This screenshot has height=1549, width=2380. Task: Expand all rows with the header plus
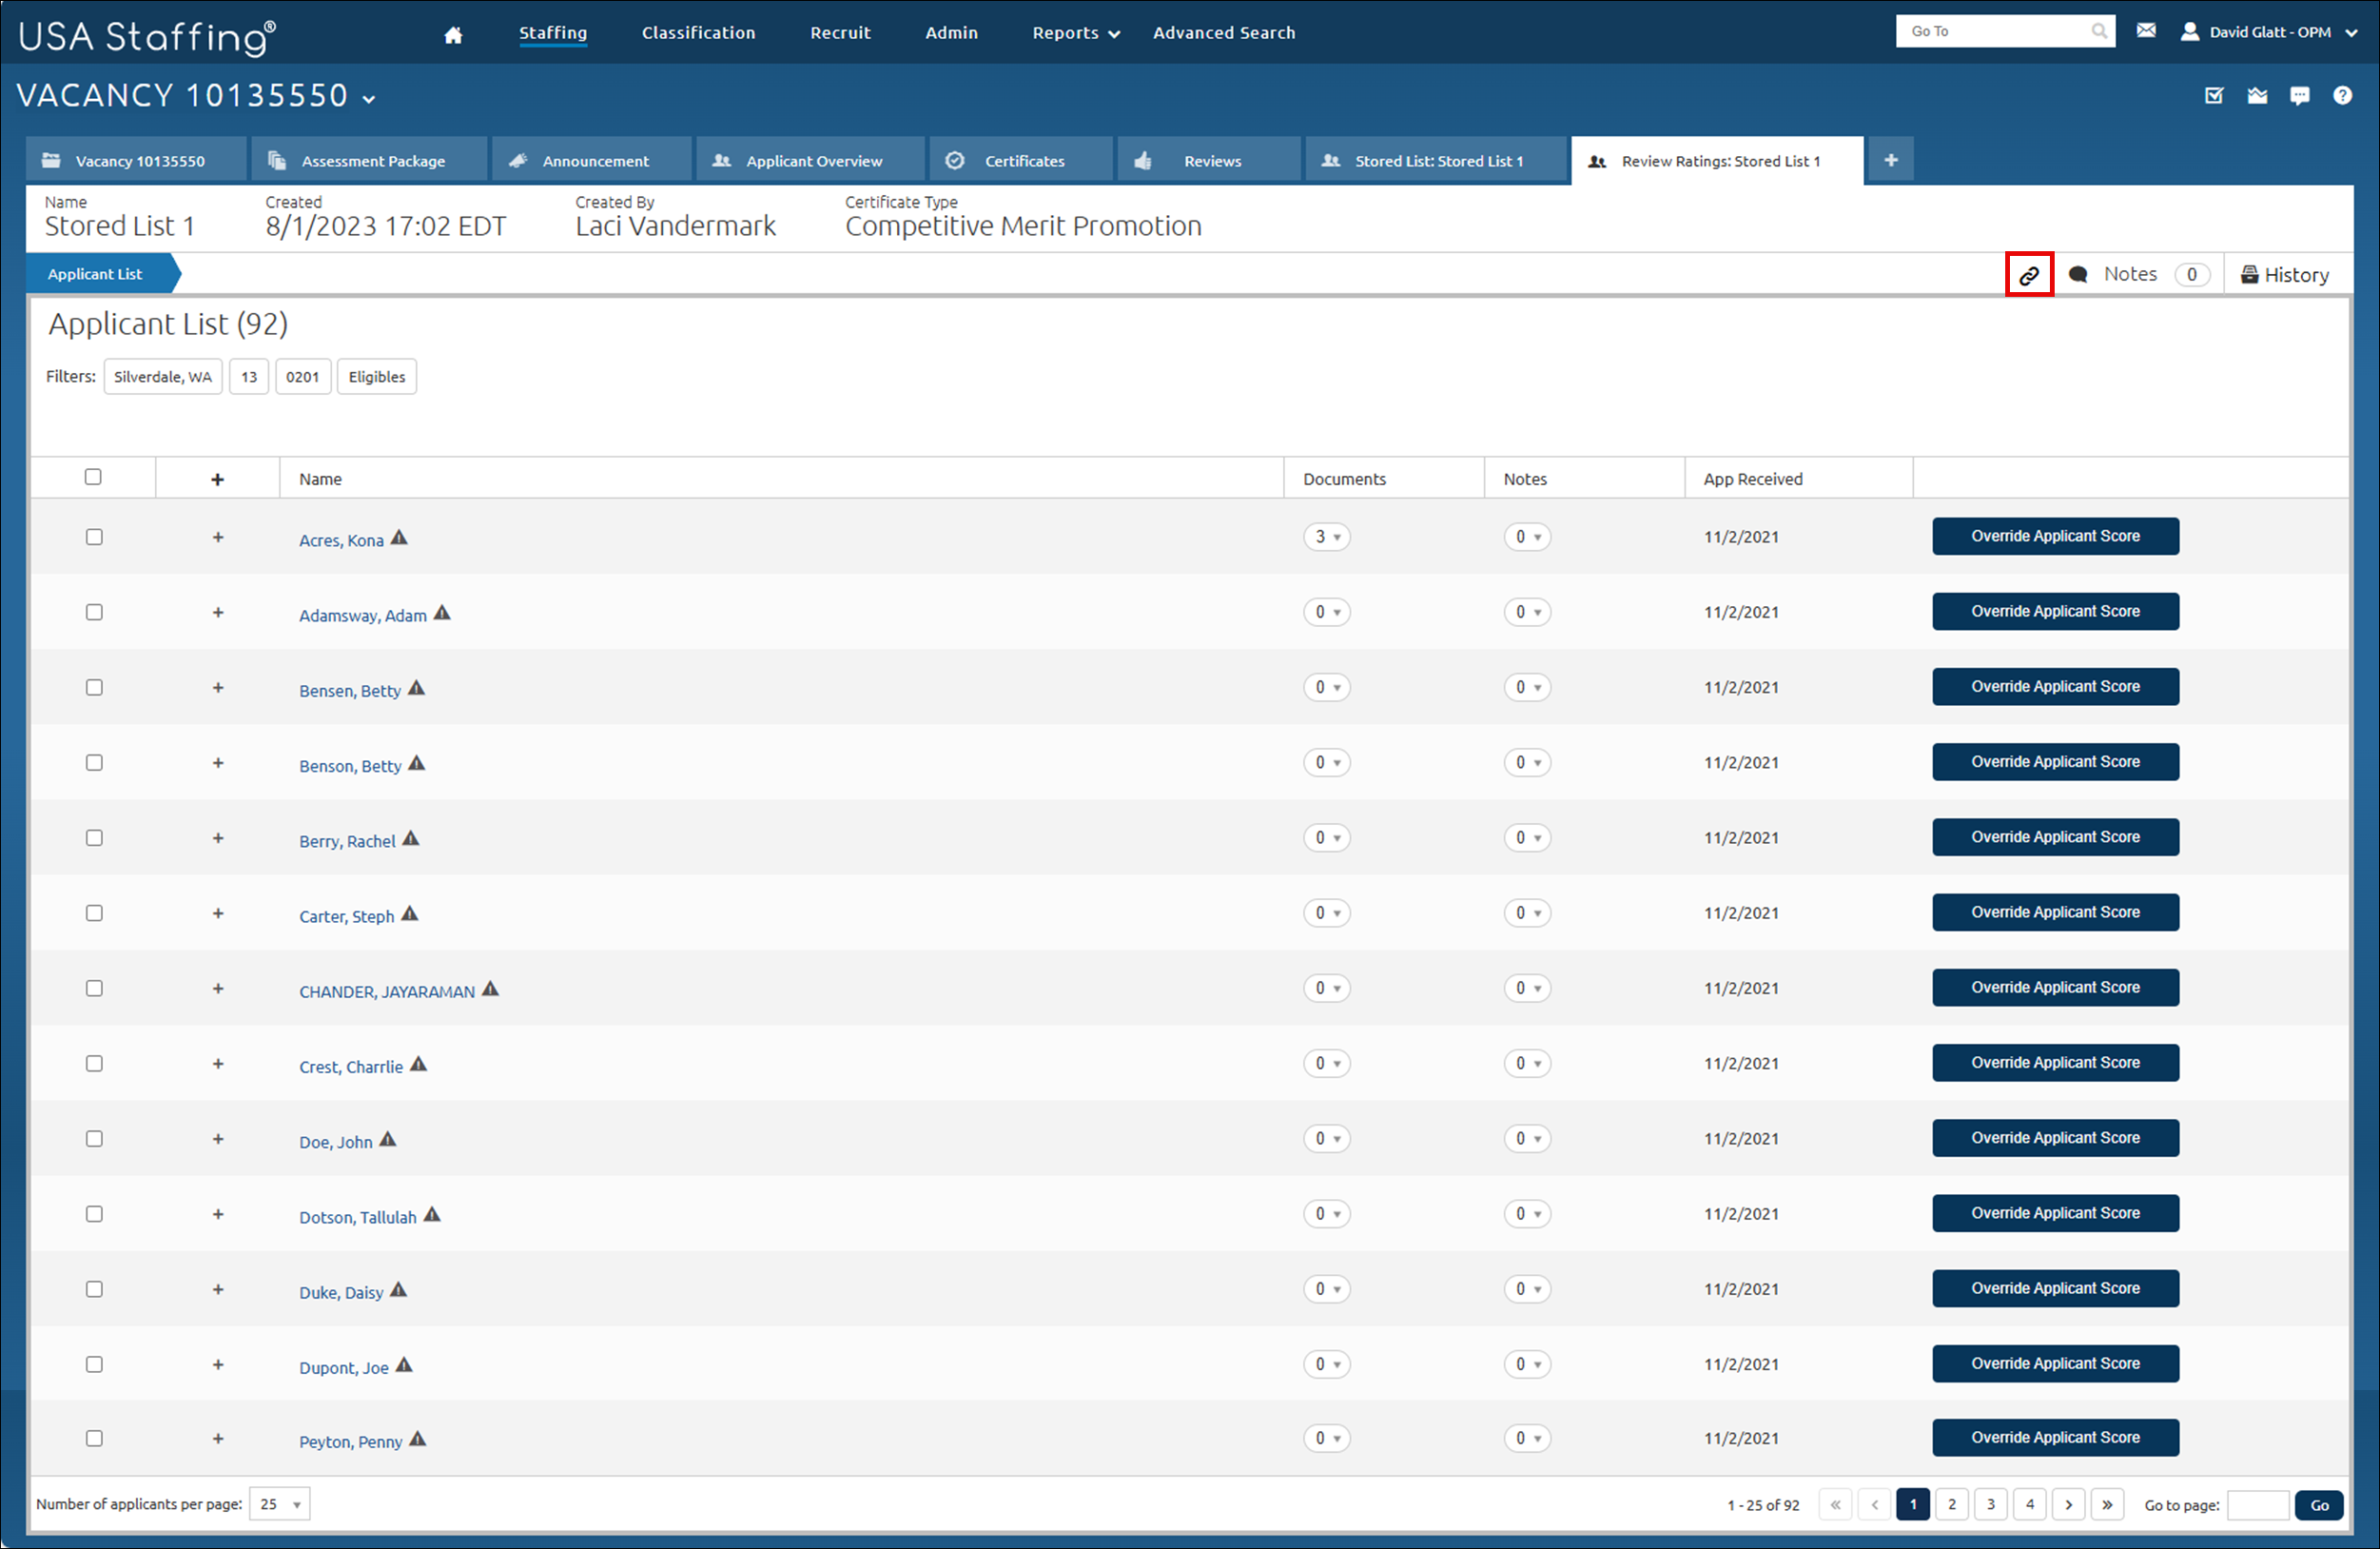pos(217,479)
